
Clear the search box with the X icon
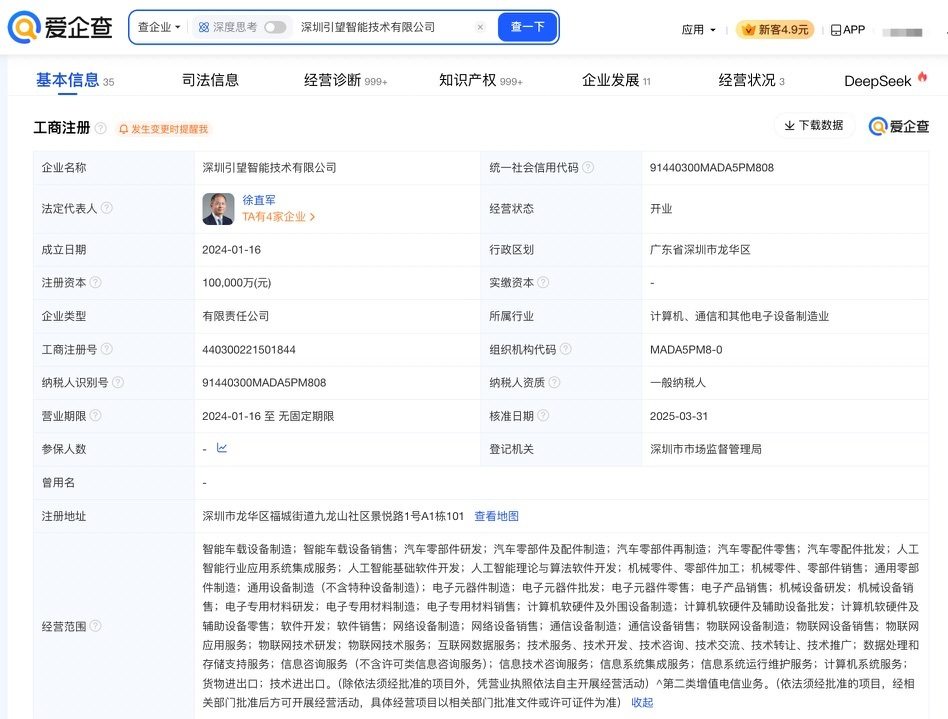tap(480, 27)
